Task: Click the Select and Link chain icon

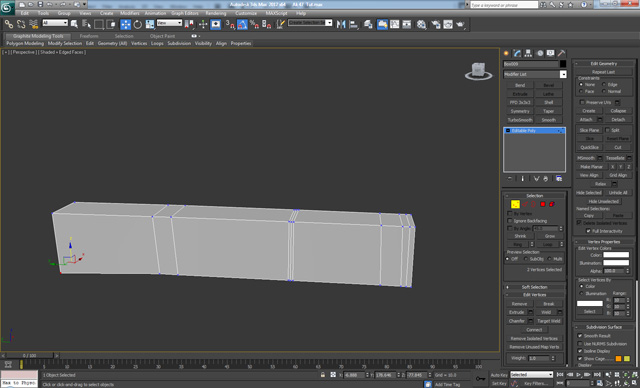Action: click(x=9, y=24)
